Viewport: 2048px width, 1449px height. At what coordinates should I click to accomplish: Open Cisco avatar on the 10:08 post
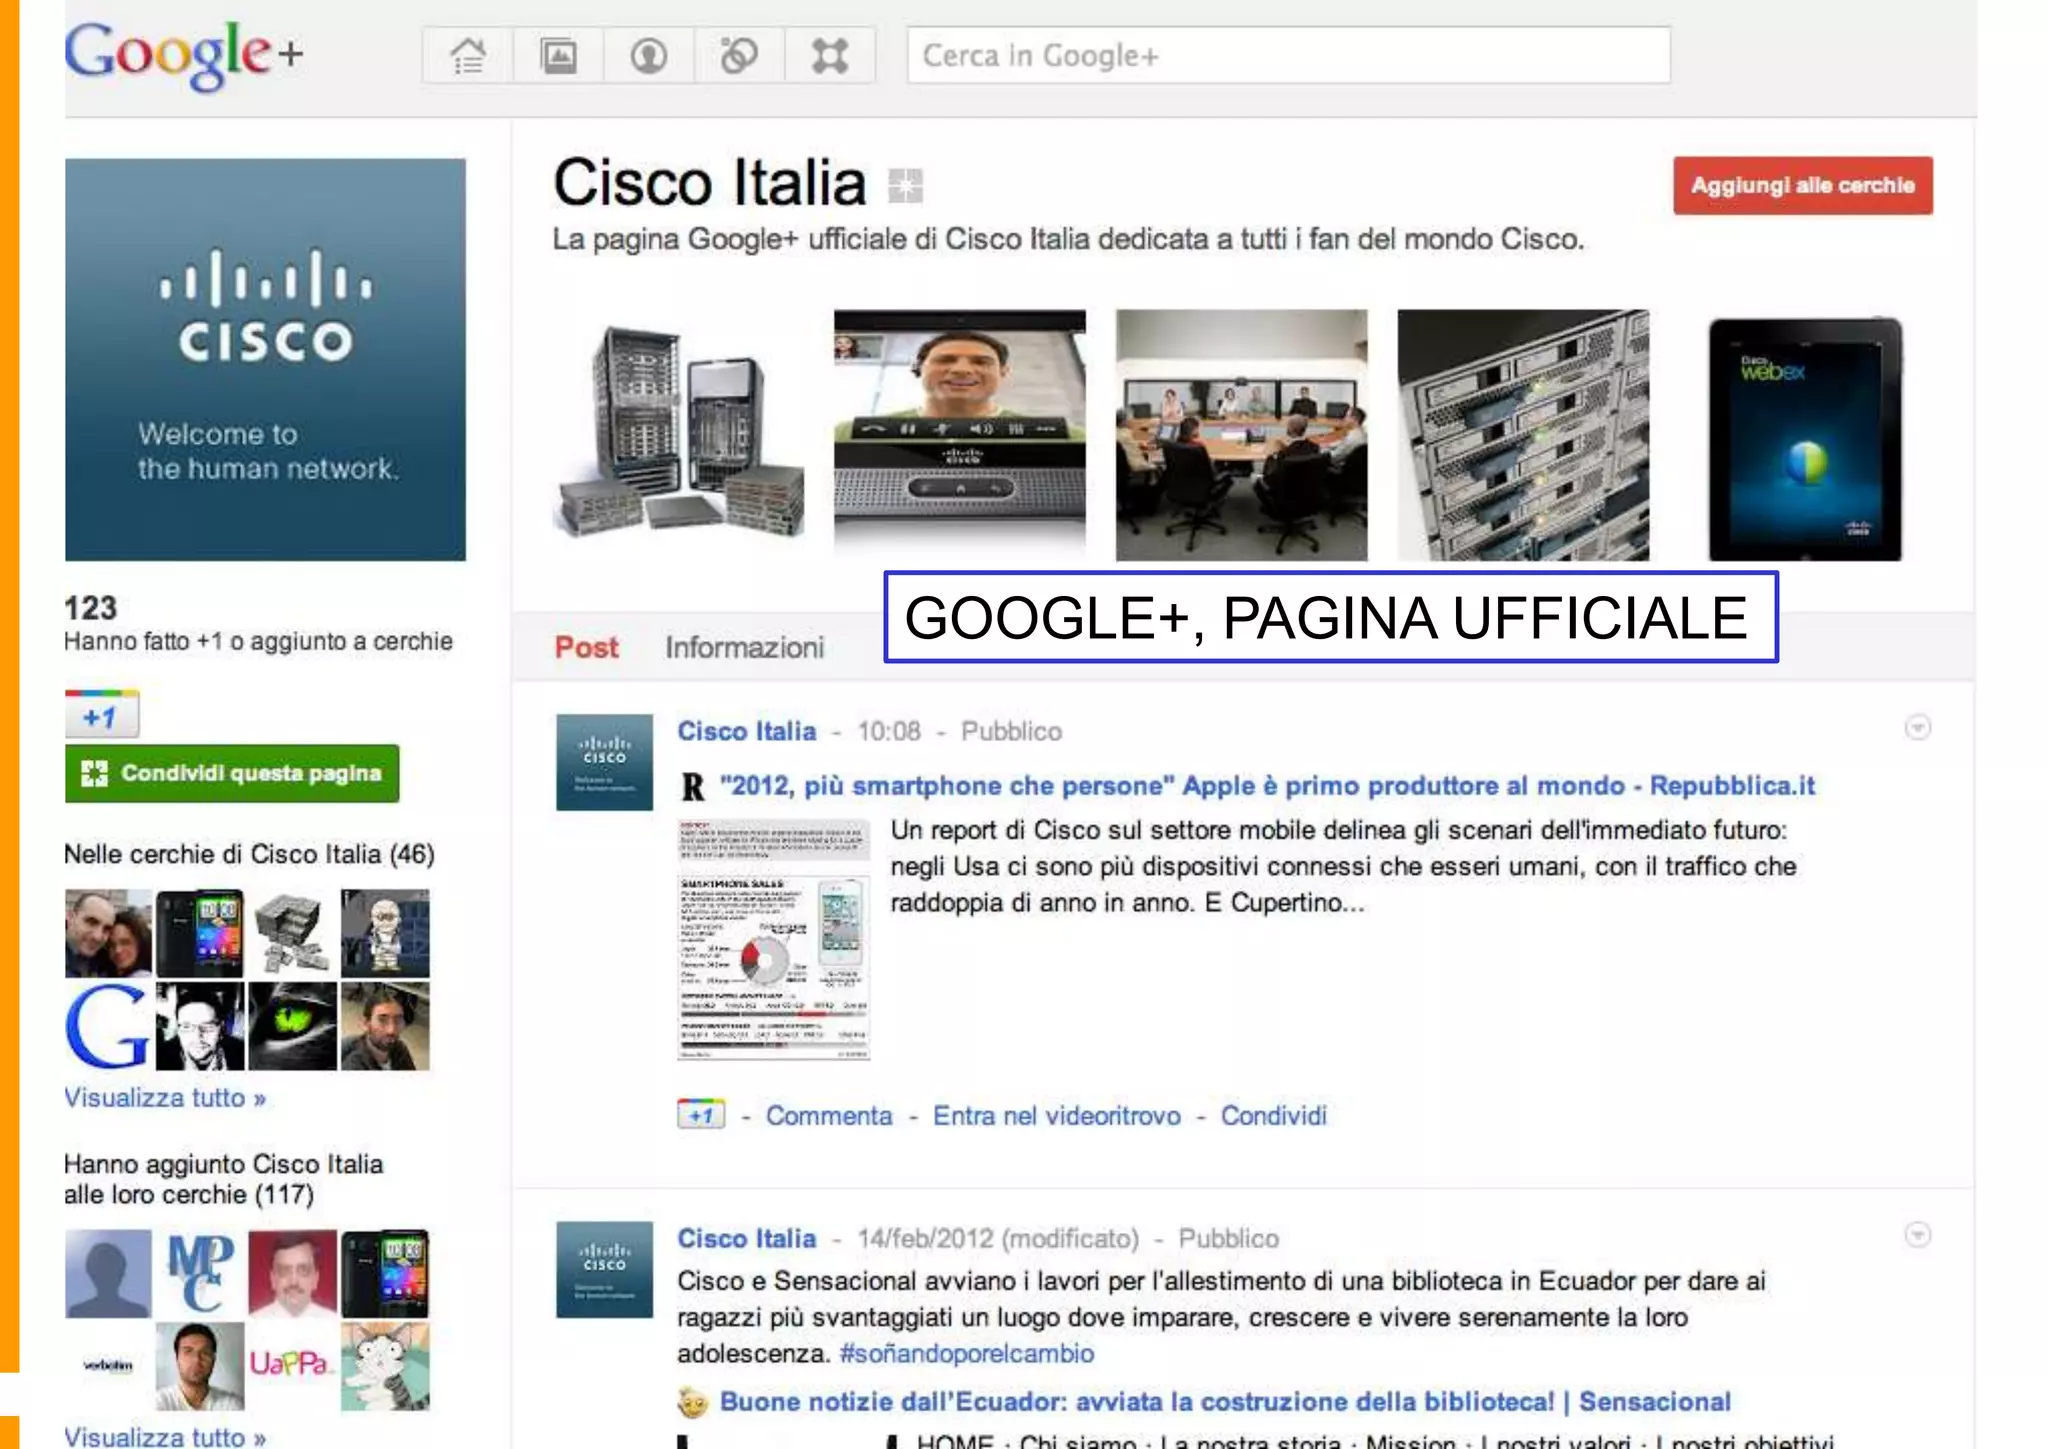click(604, 762)
